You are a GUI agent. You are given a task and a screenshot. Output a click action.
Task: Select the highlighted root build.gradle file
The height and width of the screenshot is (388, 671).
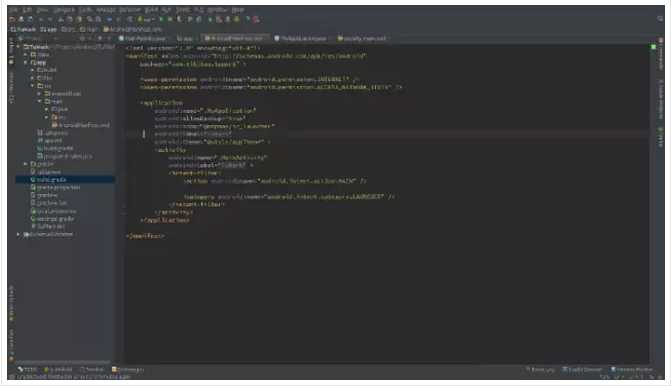[x=65, y=180]
